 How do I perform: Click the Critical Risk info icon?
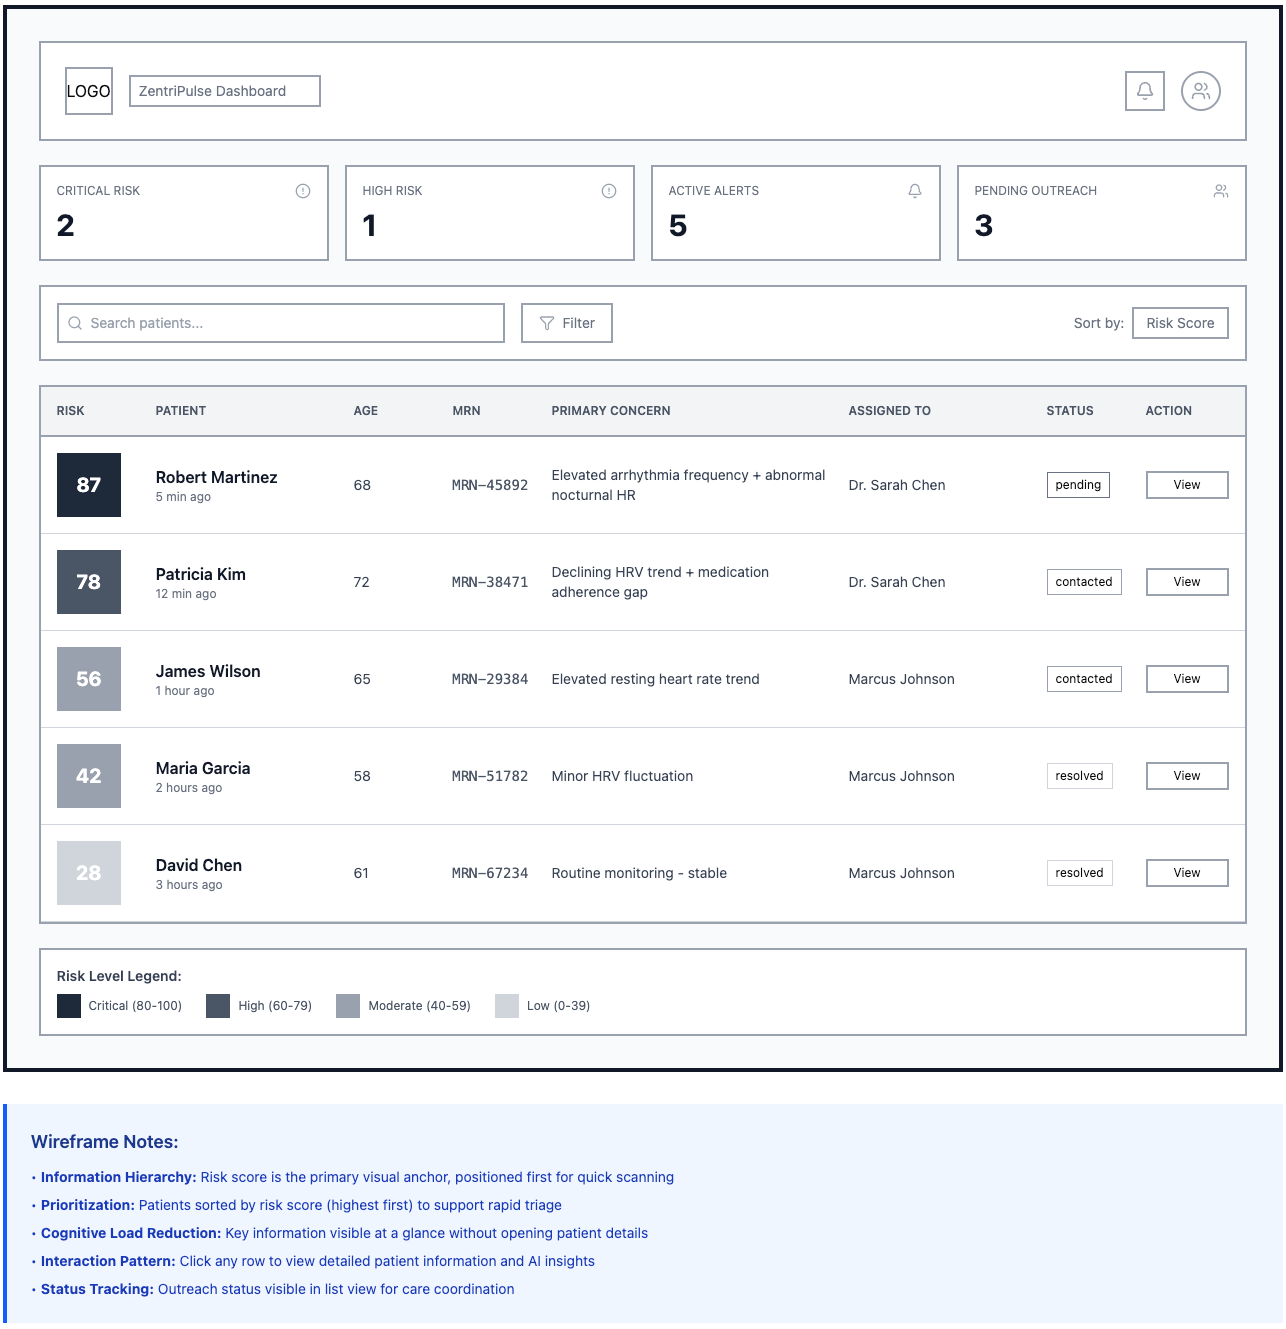[x=303, y=191]
